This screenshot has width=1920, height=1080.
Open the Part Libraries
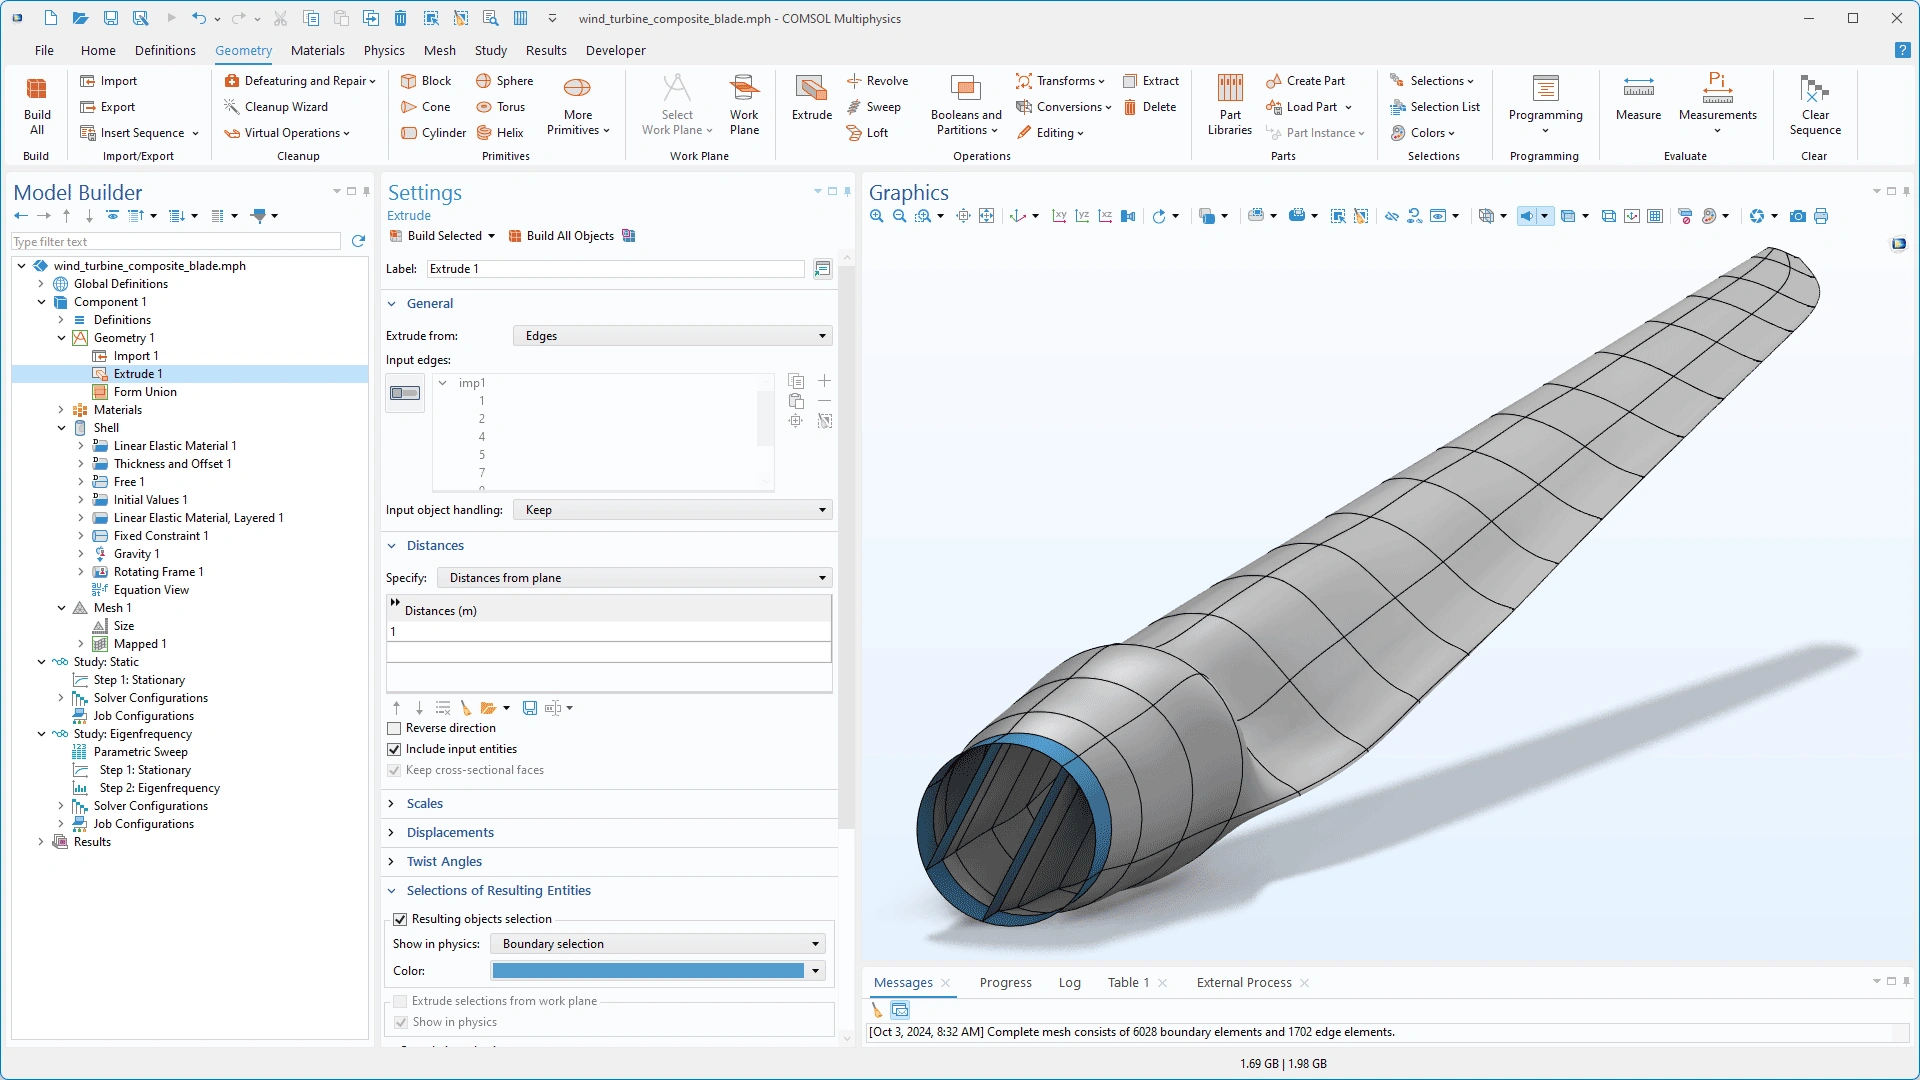(x=1229, y=104)
